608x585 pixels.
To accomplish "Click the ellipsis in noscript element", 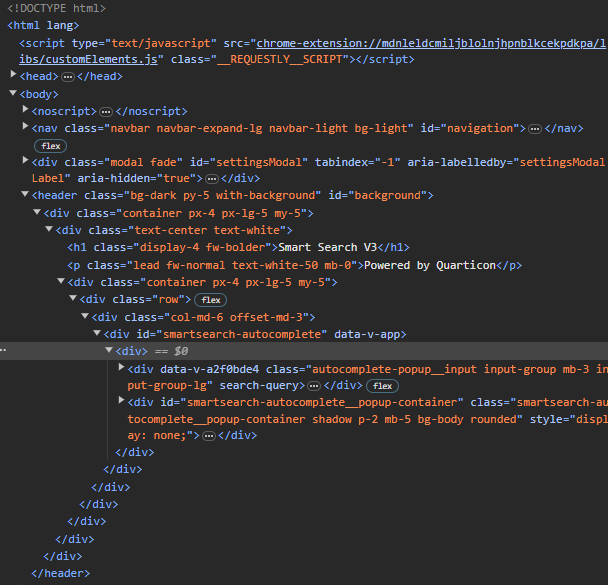I will pyautogui.click(x=106, y=112).
